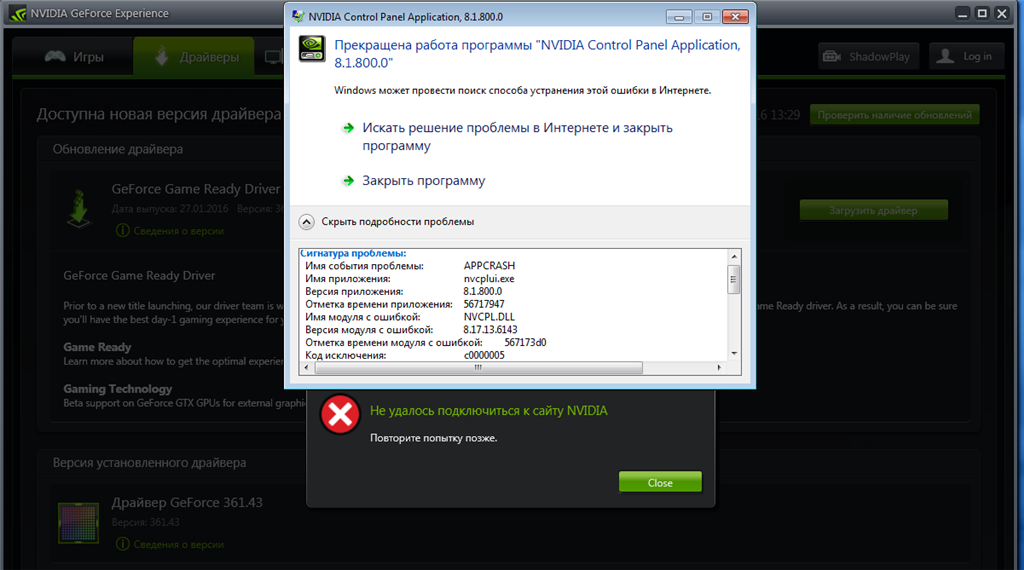Click the APPCRASH value
The width and height of the screenshot is (1024, 570).
[x=489, y=266]
